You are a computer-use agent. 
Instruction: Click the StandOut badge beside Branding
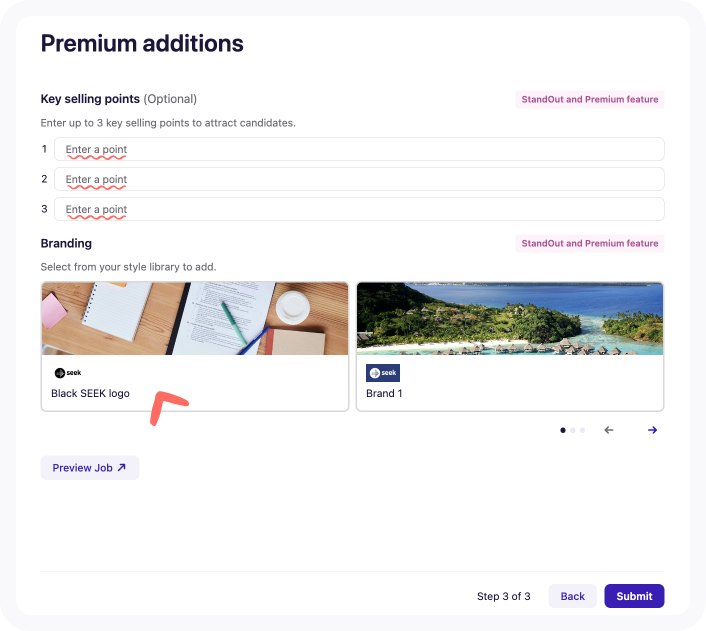click(x=589, y=243)
